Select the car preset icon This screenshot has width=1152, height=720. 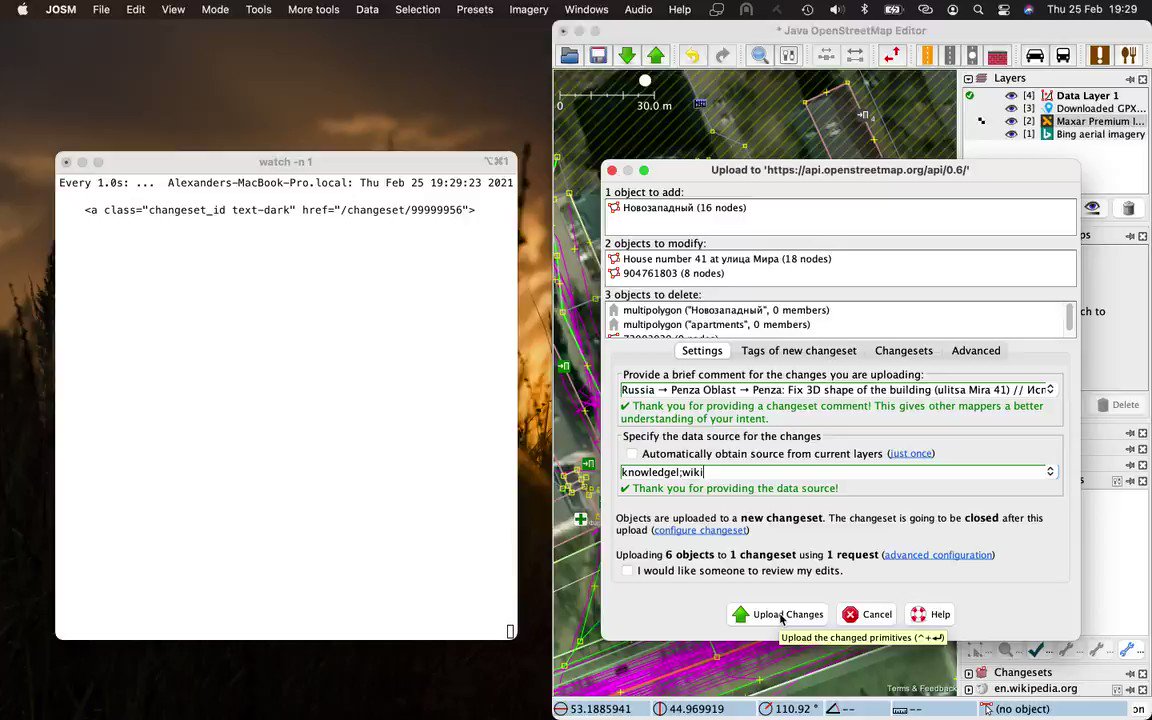point(1034,55)
